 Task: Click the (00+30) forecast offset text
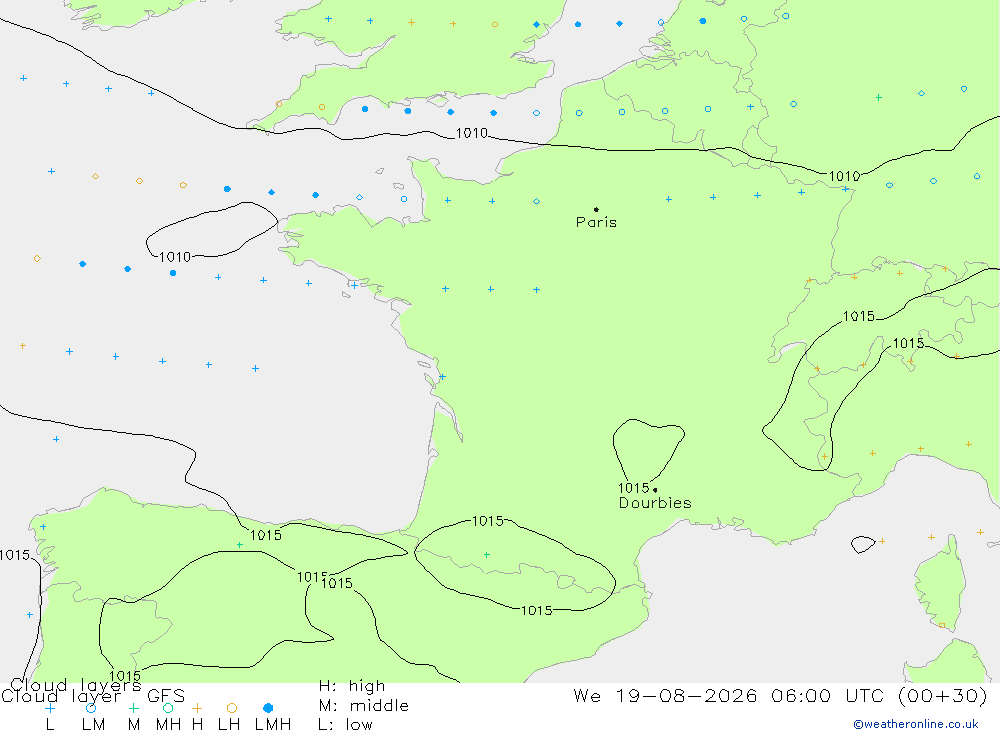[x=943, y=695]
